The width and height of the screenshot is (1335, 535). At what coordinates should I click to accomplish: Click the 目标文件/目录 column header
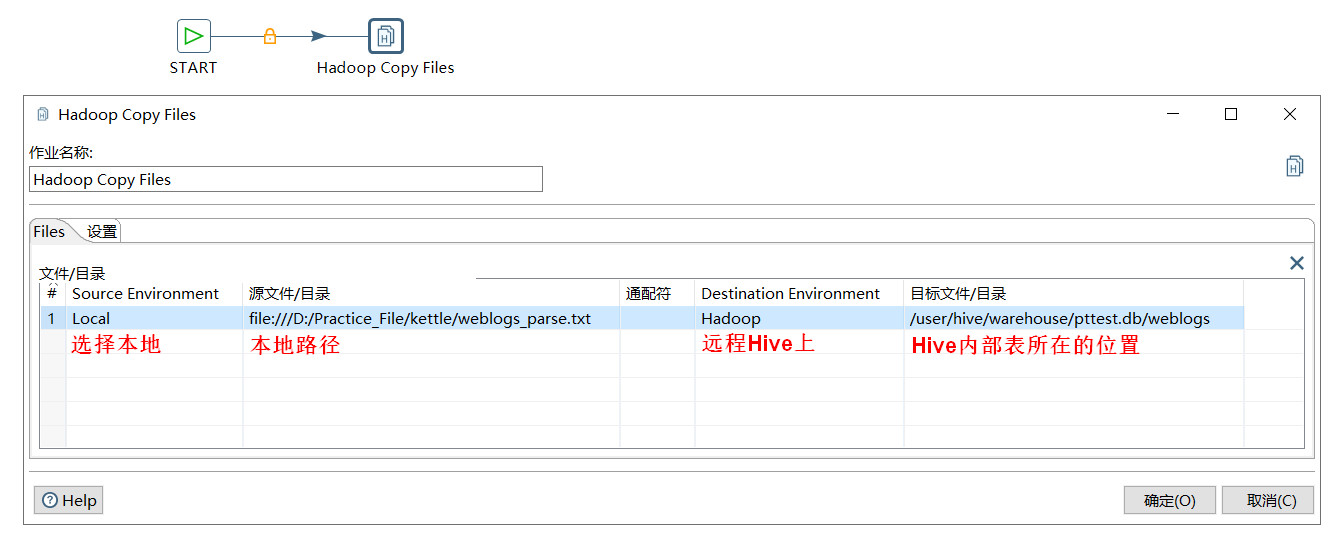coord(1073,294)
